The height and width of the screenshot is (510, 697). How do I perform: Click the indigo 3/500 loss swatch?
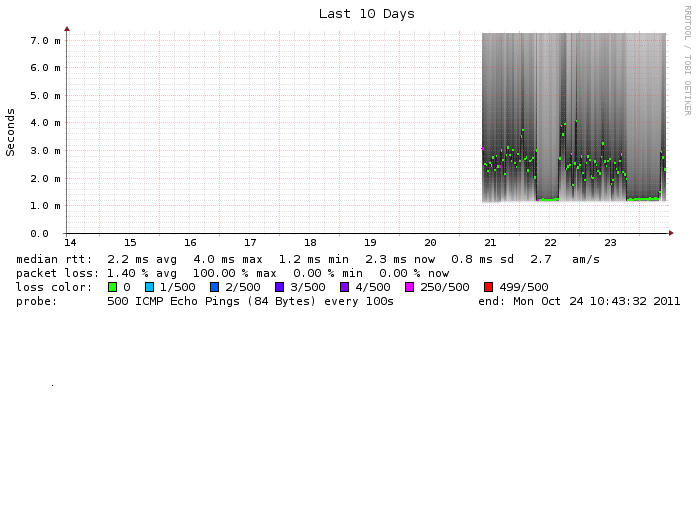pos(279,287)
